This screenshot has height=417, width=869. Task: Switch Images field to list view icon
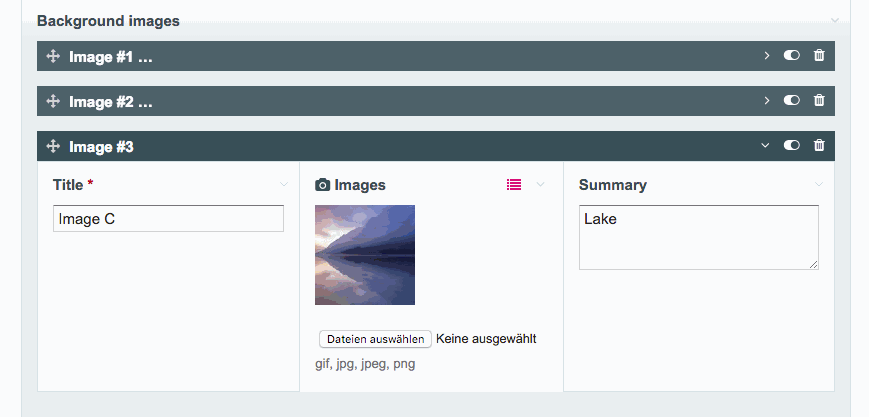tap(514, 185)
